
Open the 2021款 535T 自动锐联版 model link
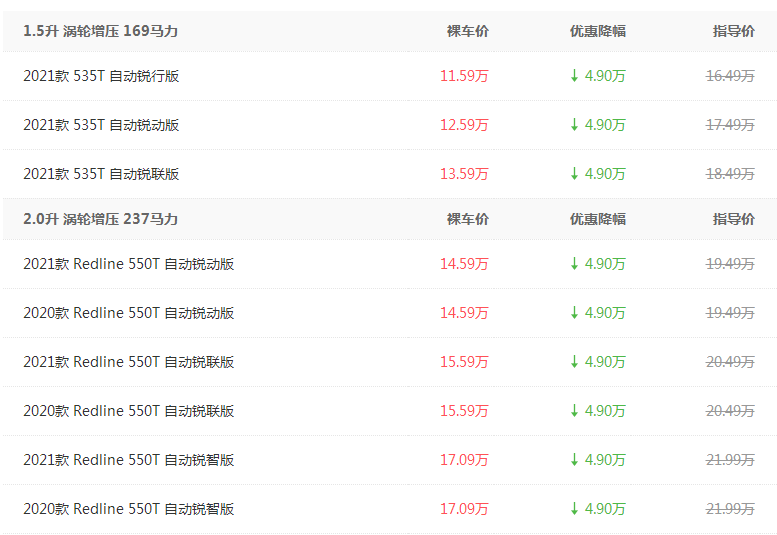coord(101,174)
